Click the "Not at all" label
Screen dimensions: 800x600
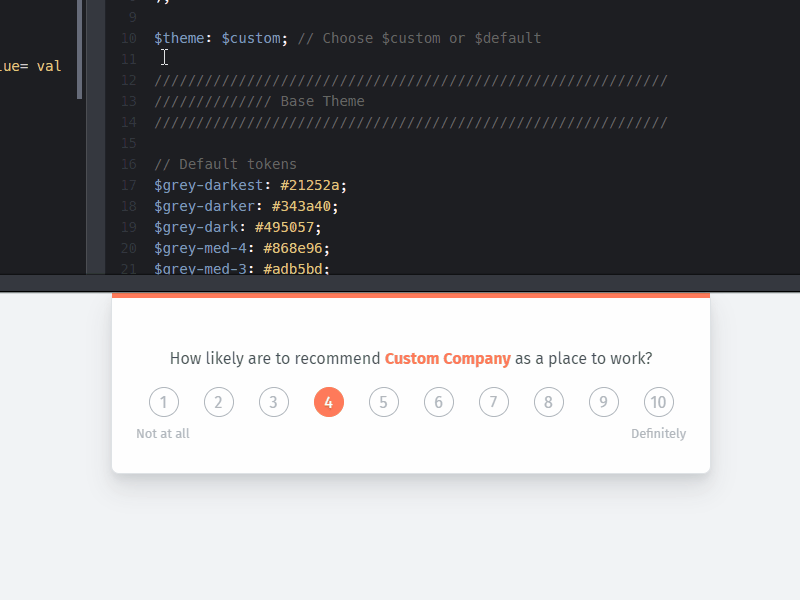[x=163, y=434]
